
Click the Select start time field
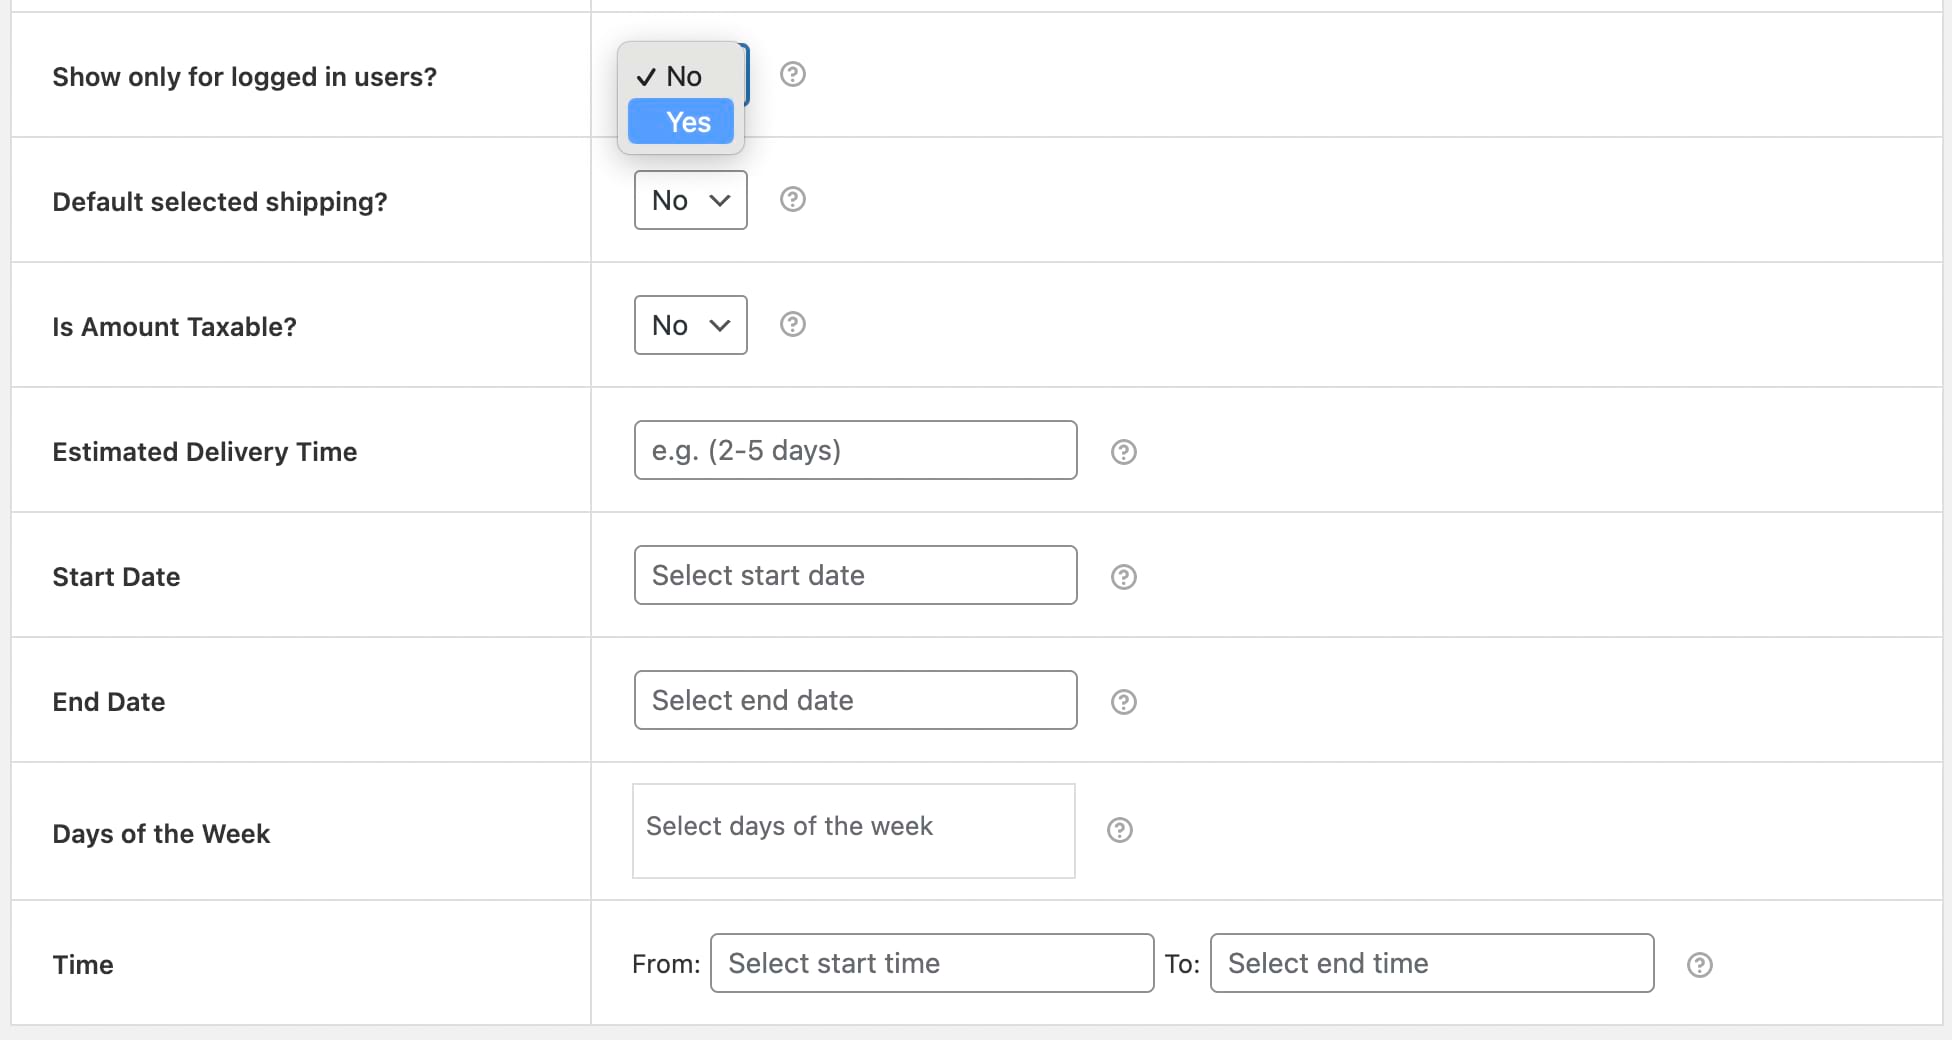931,963
